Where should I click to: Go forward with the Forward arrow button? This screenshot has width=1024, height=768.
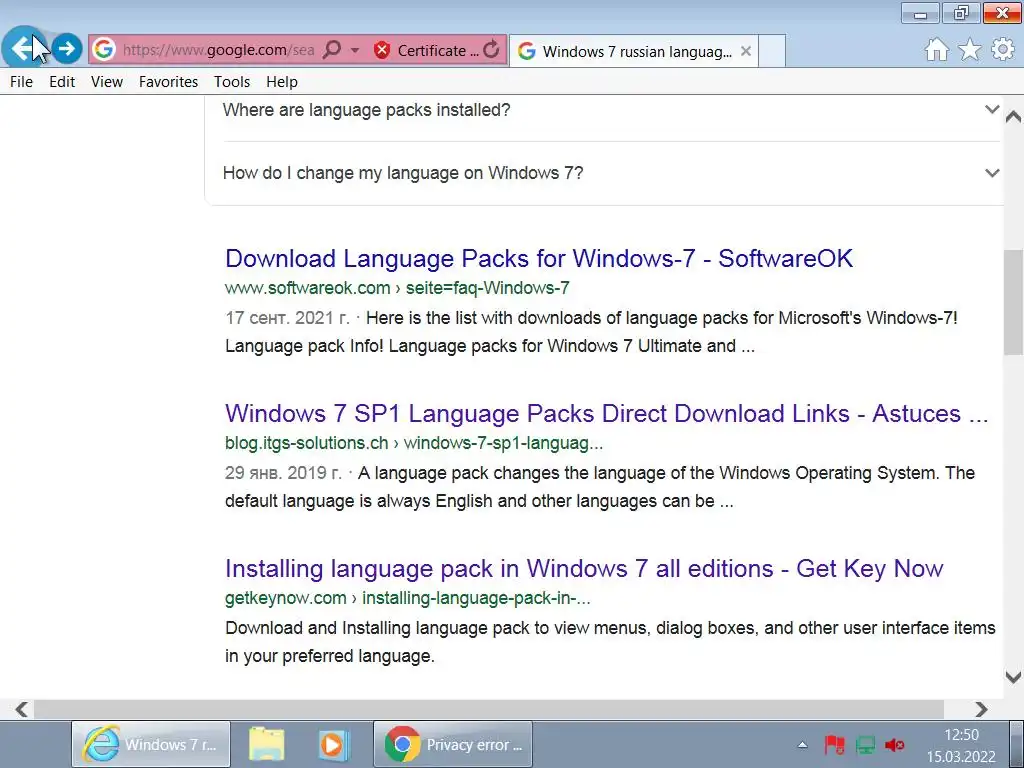coord(66,48)
